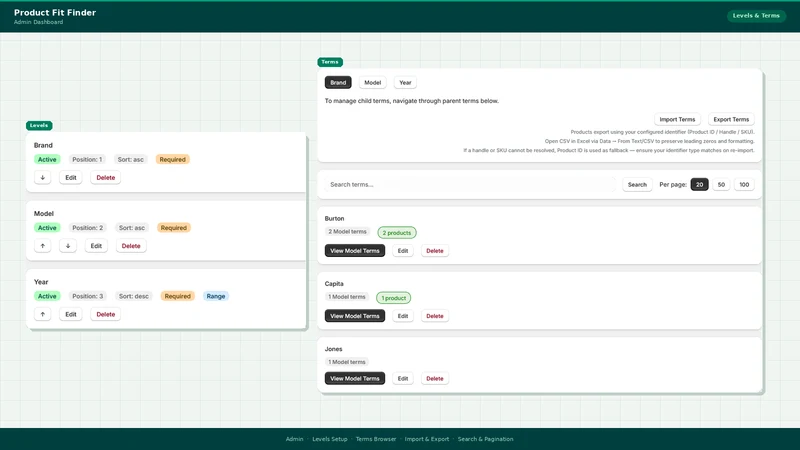Move Model level up with arrow
This screenshot has width=800, height=450.
coord(42,246)
